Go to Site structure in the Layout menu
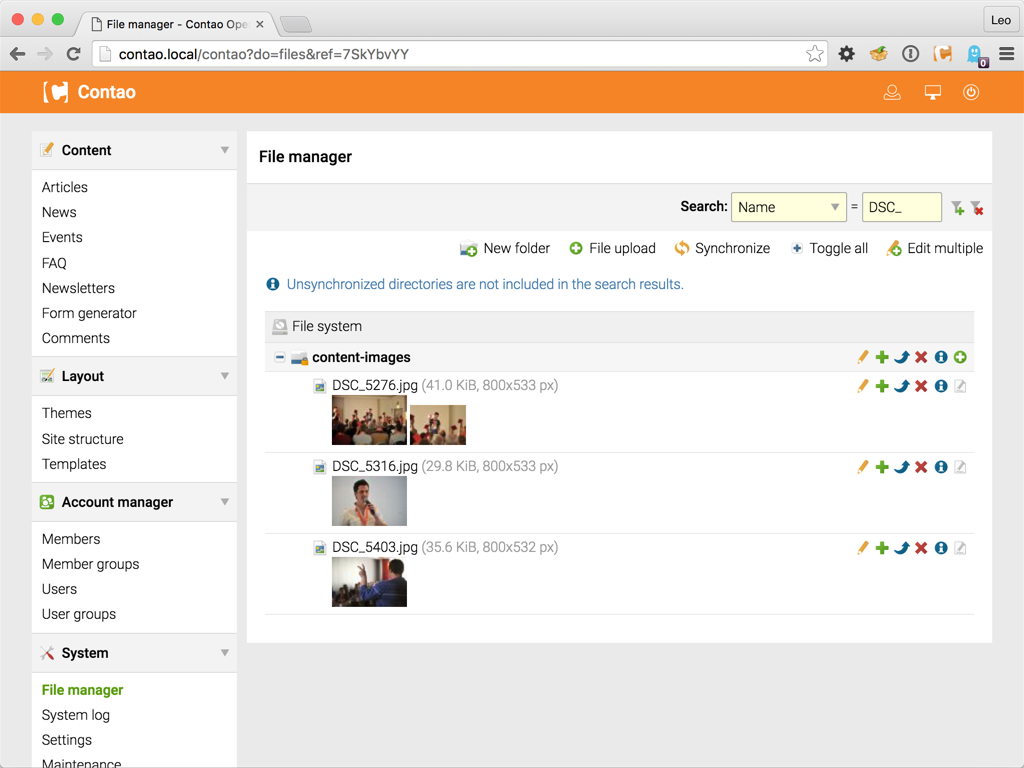Screen dimensions: 1024x768 (x=82, y=439)
